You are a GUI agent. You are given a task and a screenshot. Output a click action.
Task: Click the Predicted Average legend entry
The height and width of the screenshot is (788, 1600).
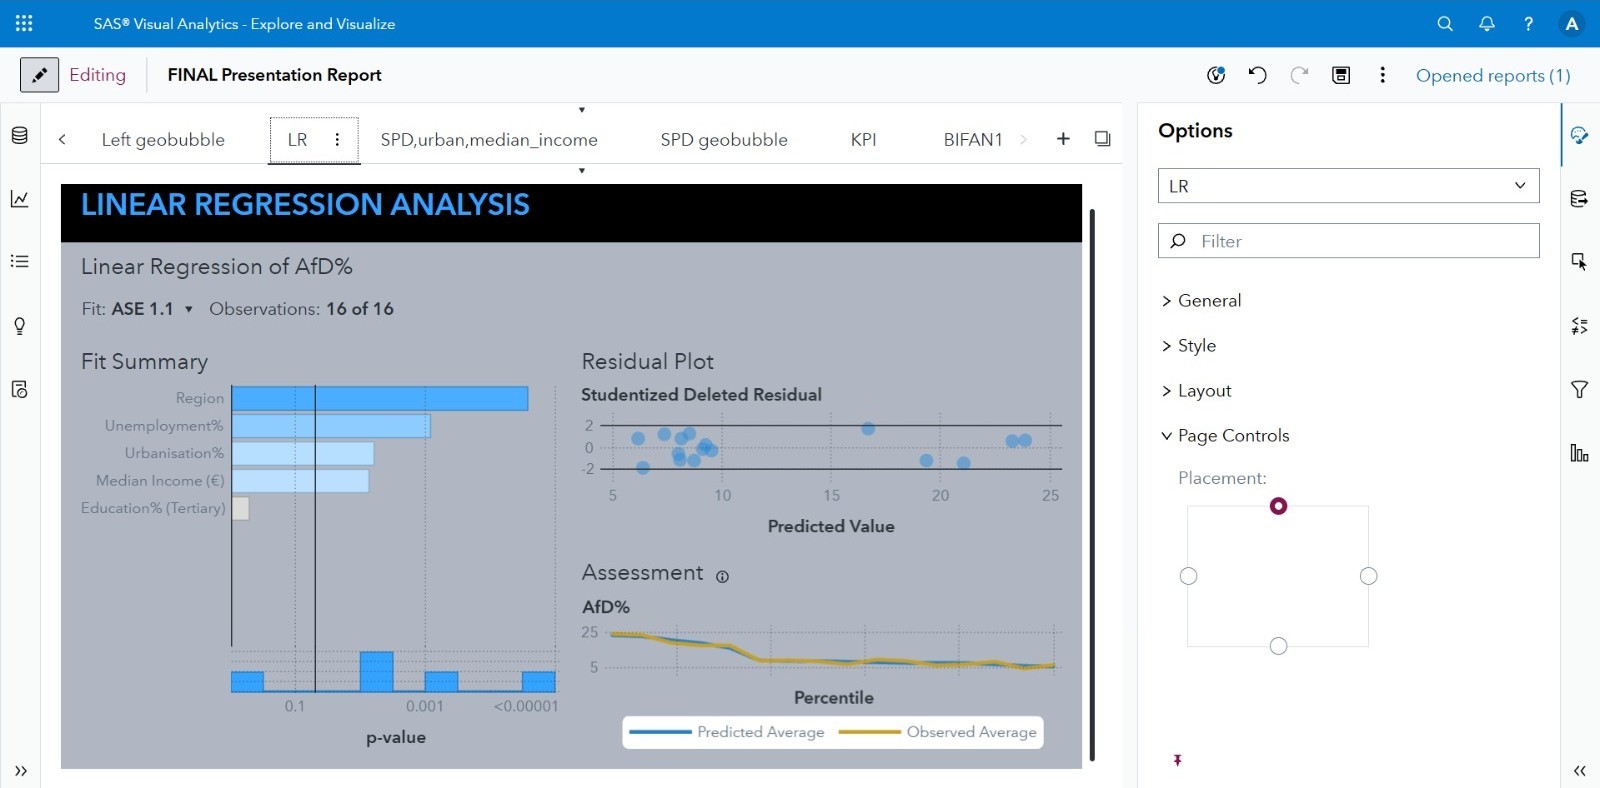click(x=727, y=732)
